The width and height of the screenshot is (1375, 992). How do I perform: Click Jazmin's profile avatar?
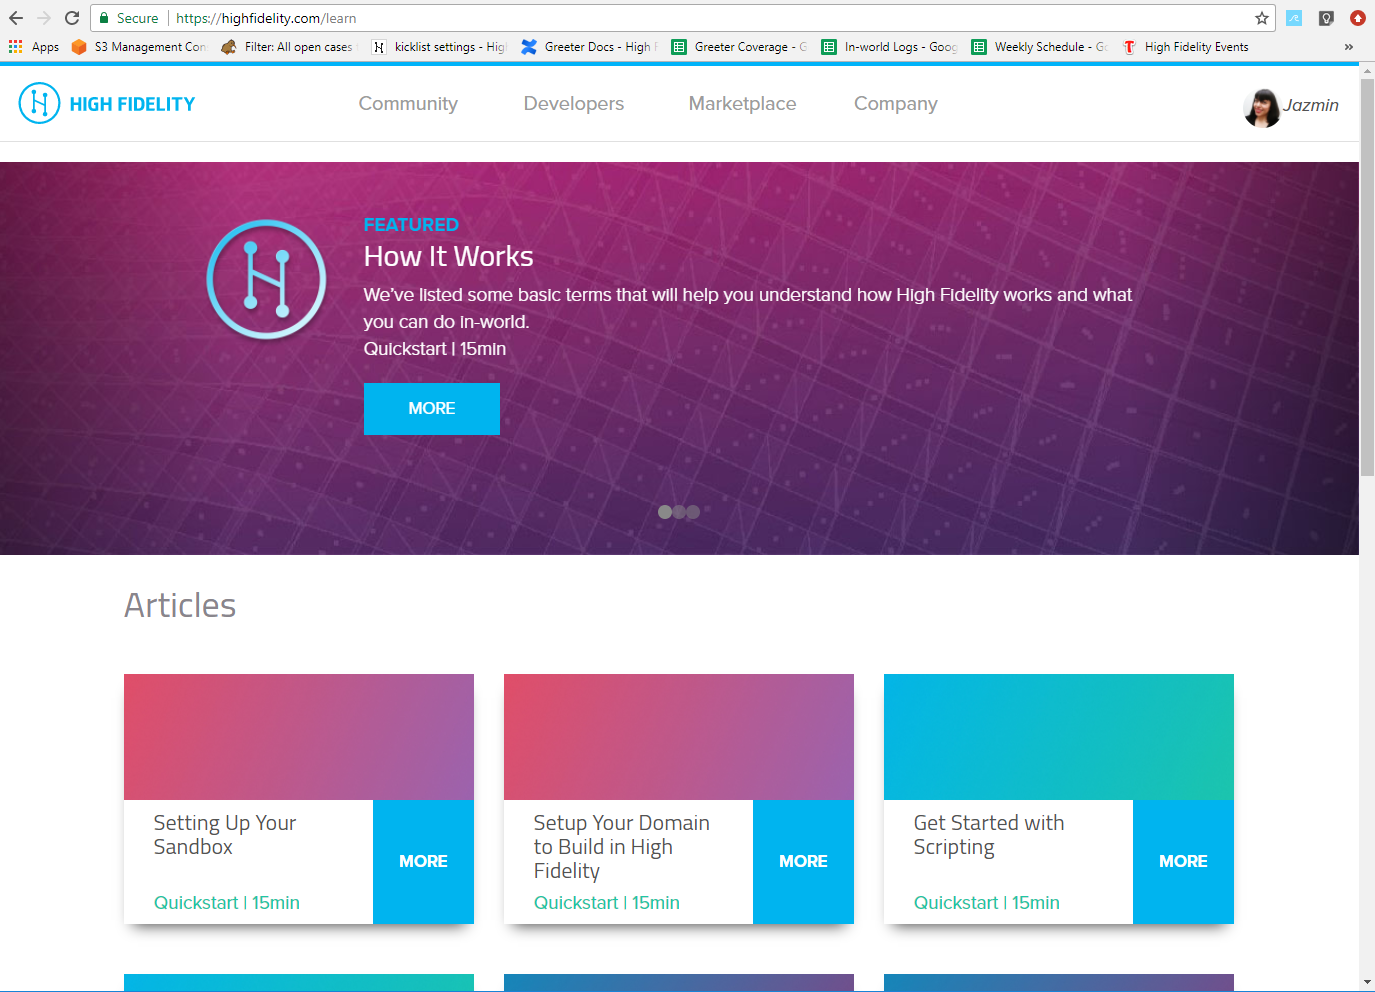pos(1262,107)
